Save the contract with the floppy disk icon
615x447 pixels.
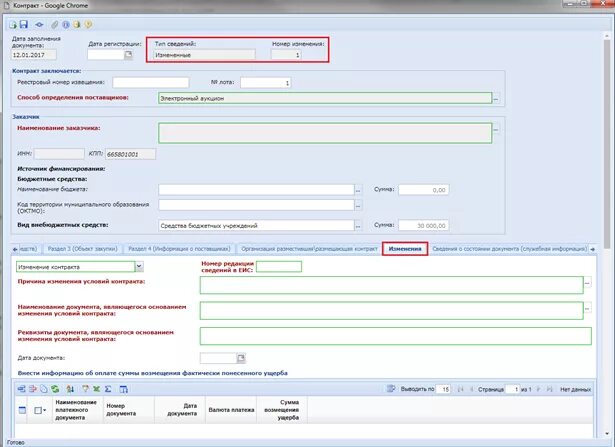pos(24,24)
